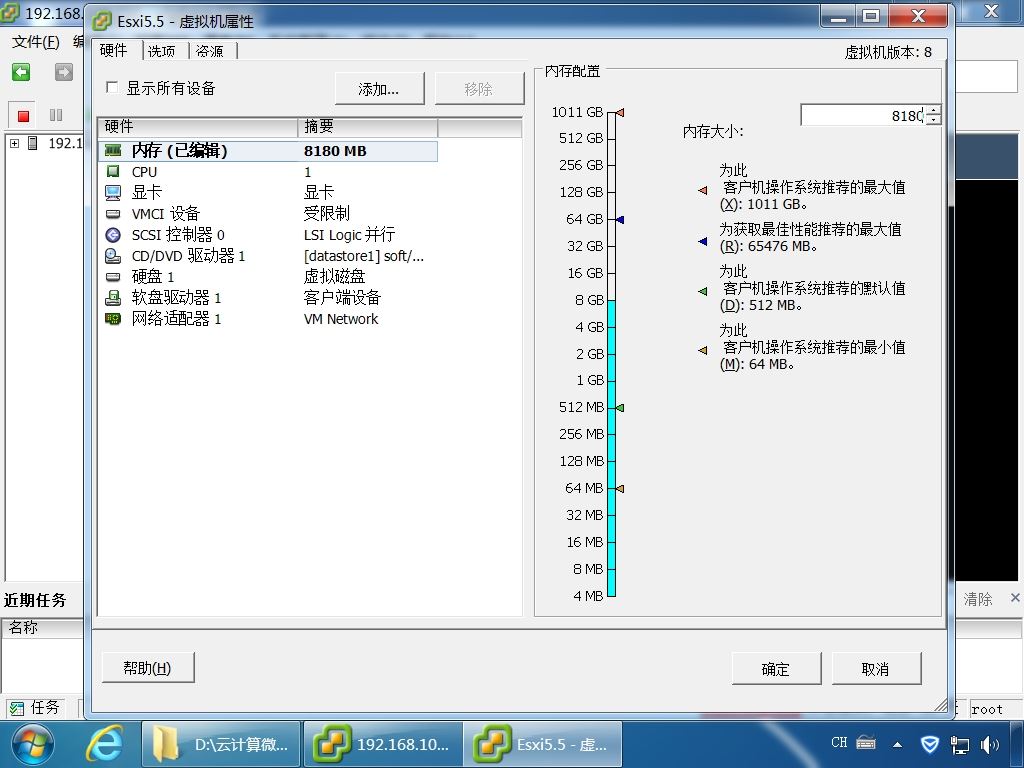Switch to the 选项 tab
This screenshot has height=768, width=1024.
click(162, 51)
